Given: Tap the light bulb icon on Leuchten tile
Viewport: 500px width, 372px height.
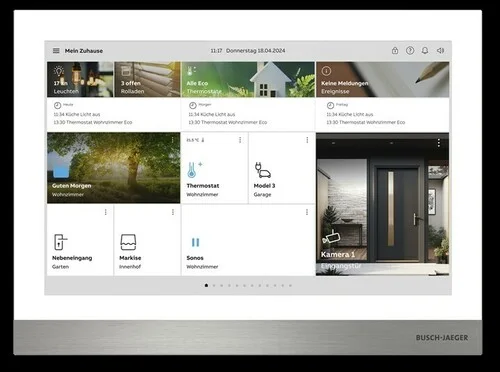Looking at the screenshot, I should [x=59, y=71].
